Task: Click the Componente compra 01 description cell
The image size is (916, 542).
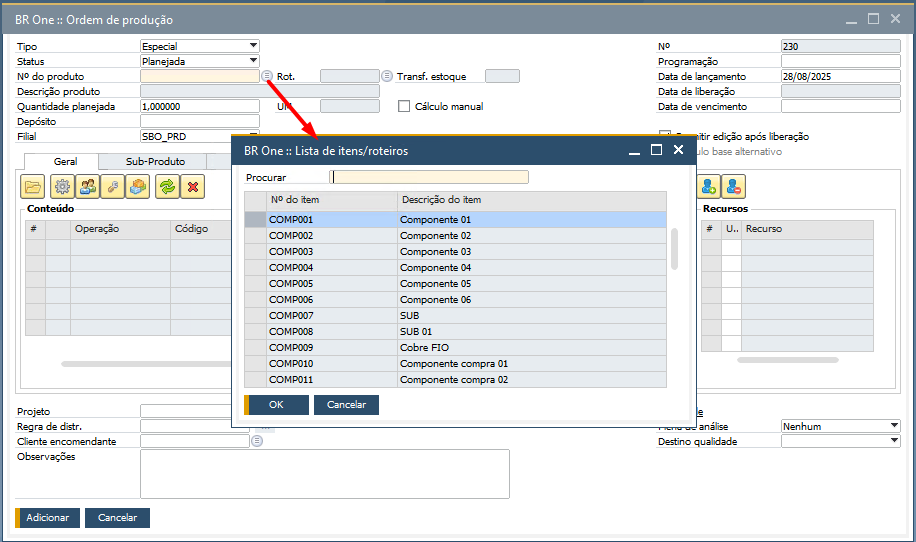Action: (532, 363)
